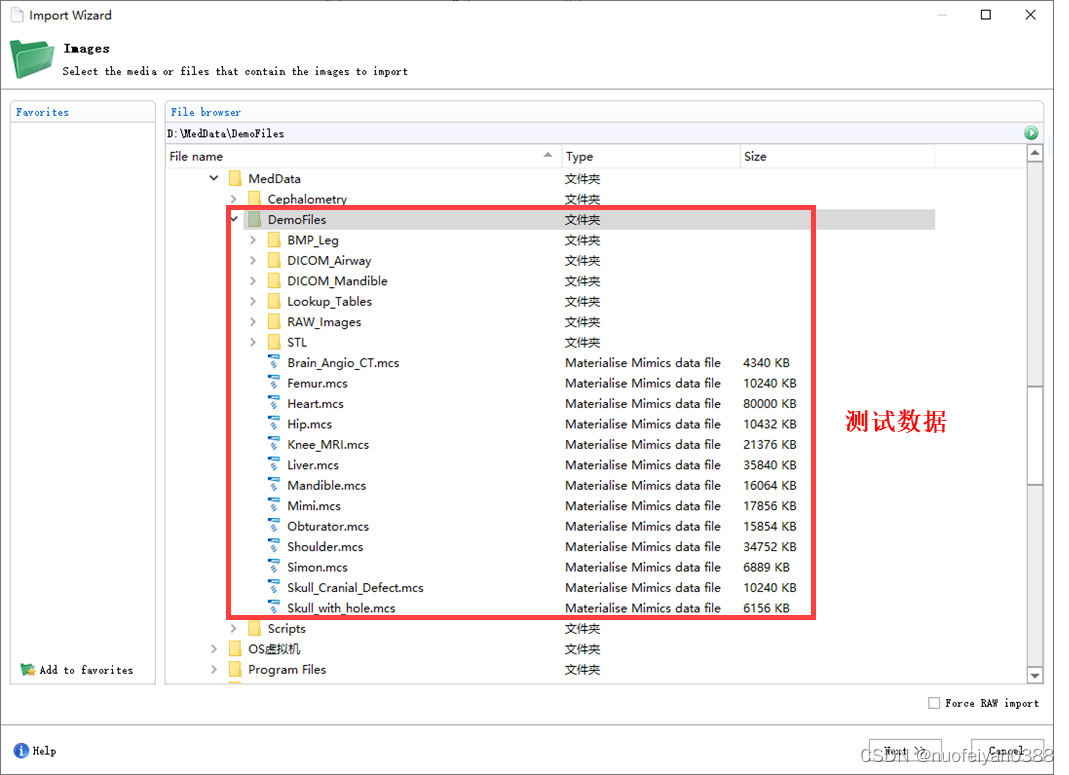The height and width of the screenshot is (775, 1069).
Task: Click the green refresh path icon
Action: pyautogui.click(x=1031, y=133)
